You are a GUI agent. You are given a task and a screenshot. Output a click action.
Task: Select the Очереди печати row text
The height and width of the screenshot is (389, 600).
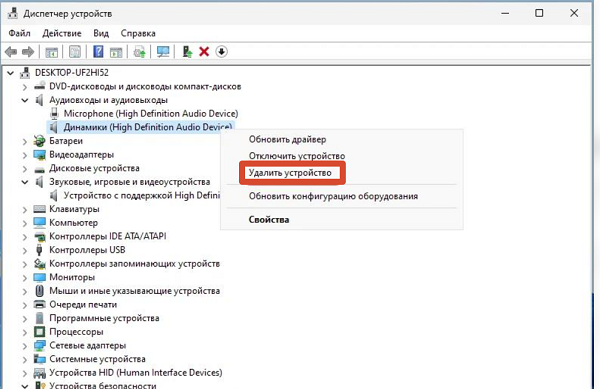(x=83, y=304)
